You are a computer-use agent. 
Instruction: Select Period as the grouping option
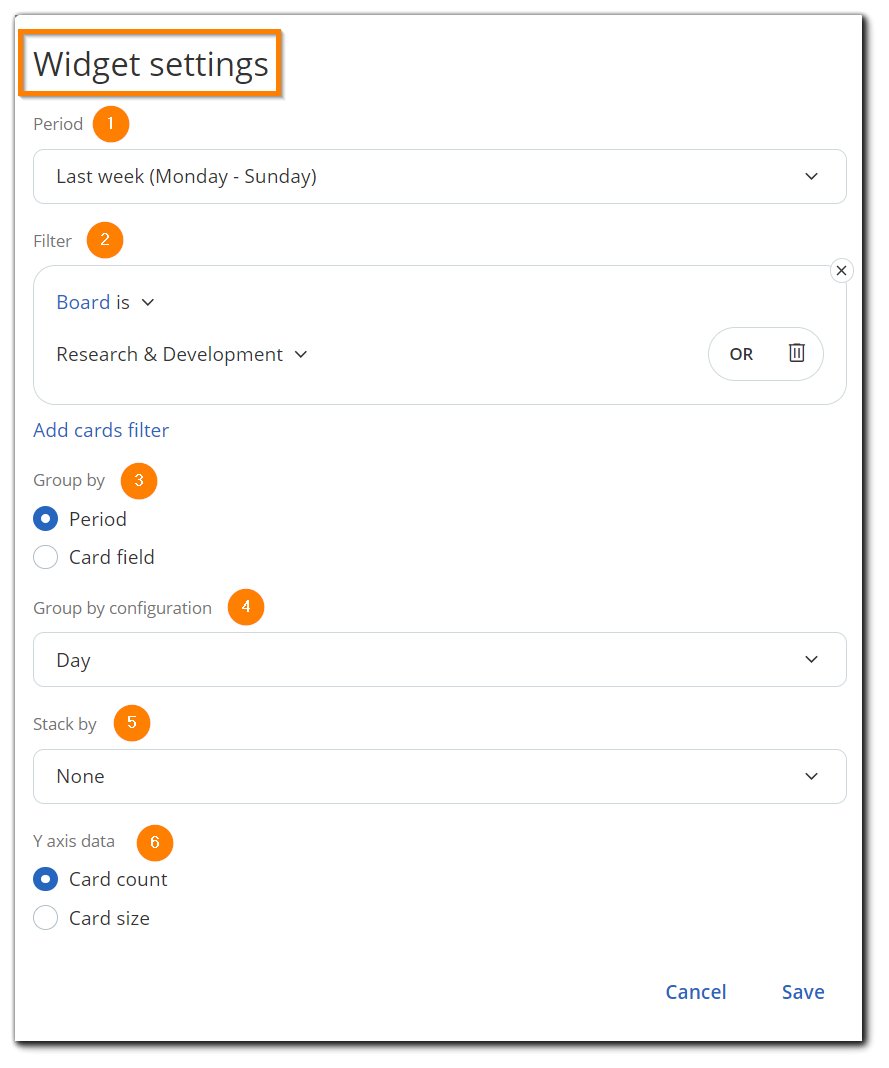45,518
